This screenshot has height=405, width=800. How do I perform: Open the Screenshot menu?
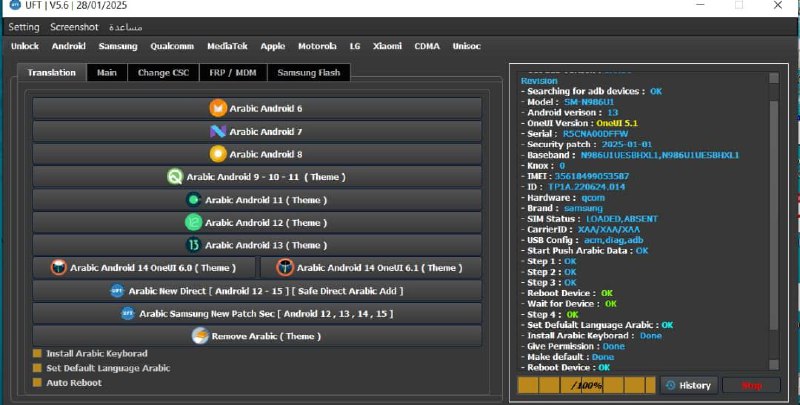point(74,27)
